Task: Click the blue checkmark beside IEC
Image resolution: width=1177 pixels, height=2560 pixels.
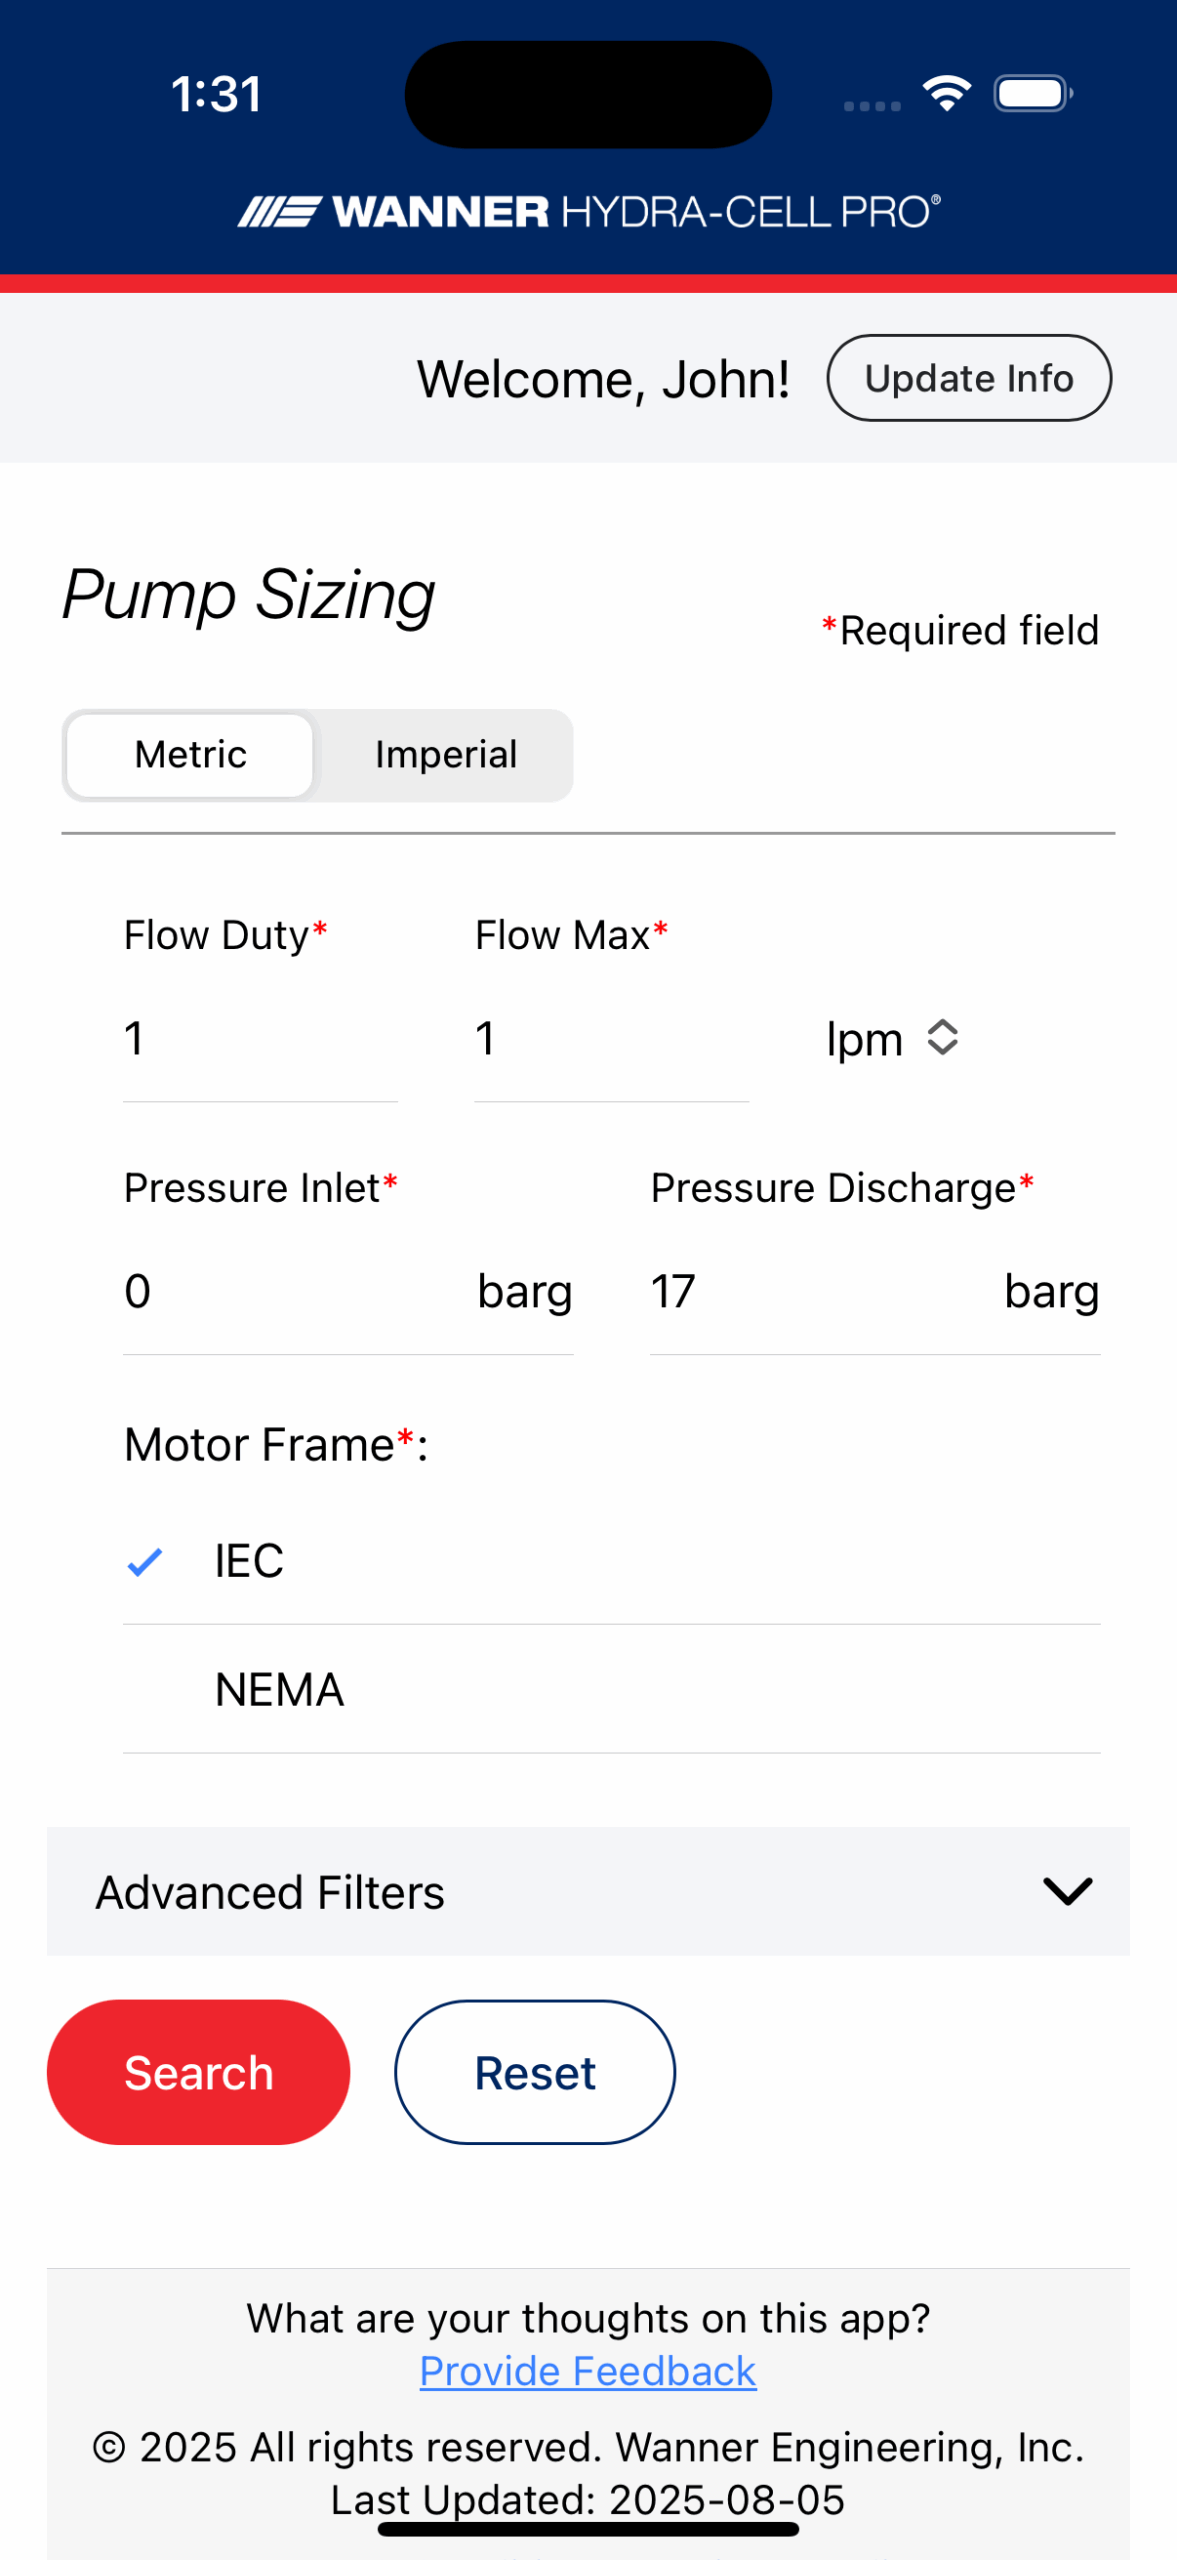Action: [145, 1561]
